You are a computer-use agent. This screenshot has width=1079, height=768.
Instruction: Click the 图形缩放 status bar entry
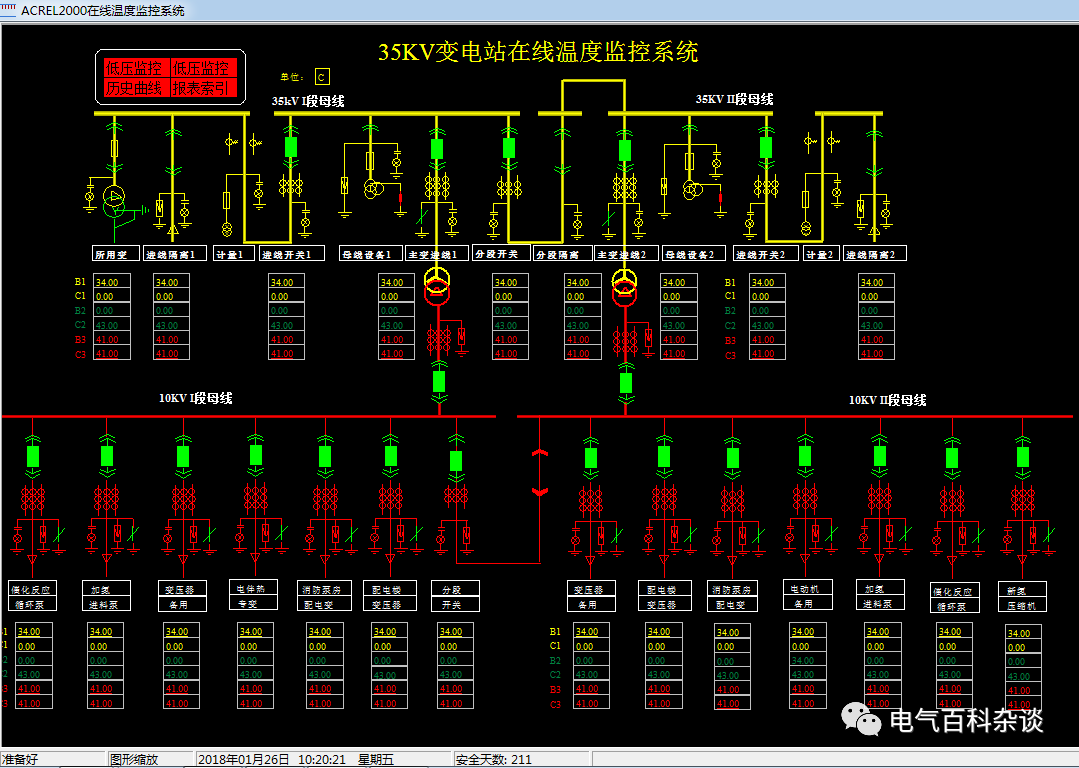[134, 759]
